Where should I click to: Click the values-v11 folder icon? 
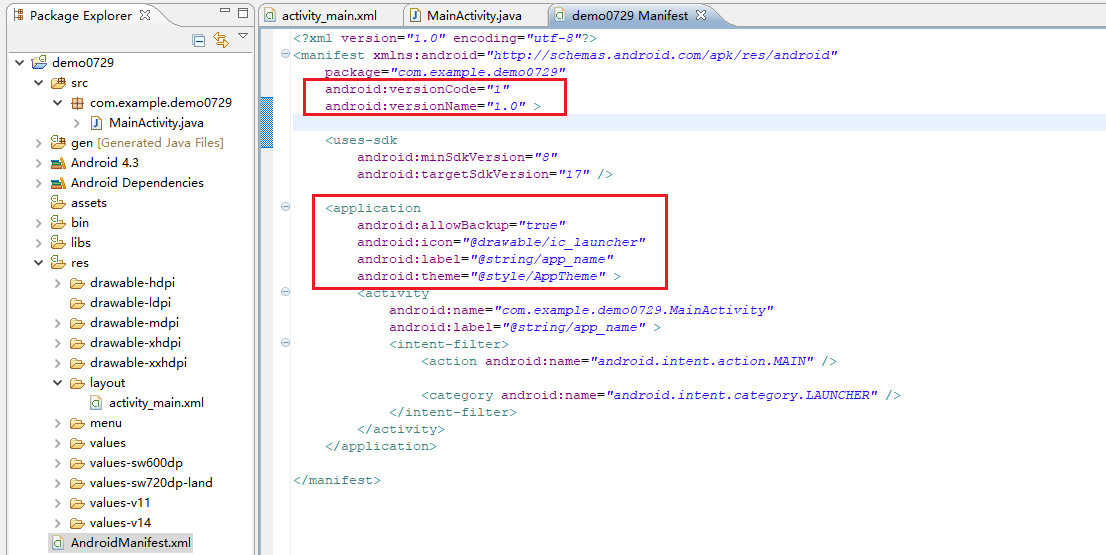point(78,503)
